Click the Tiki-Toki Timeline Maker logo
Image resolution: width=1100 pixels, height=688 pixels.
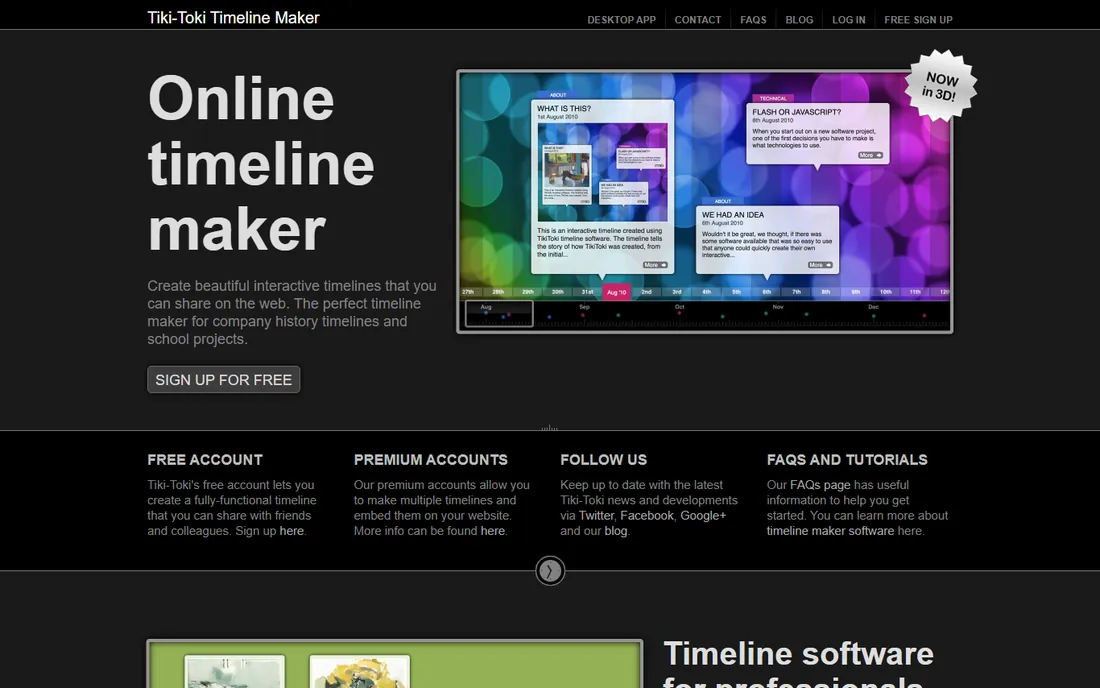(233, 18)
